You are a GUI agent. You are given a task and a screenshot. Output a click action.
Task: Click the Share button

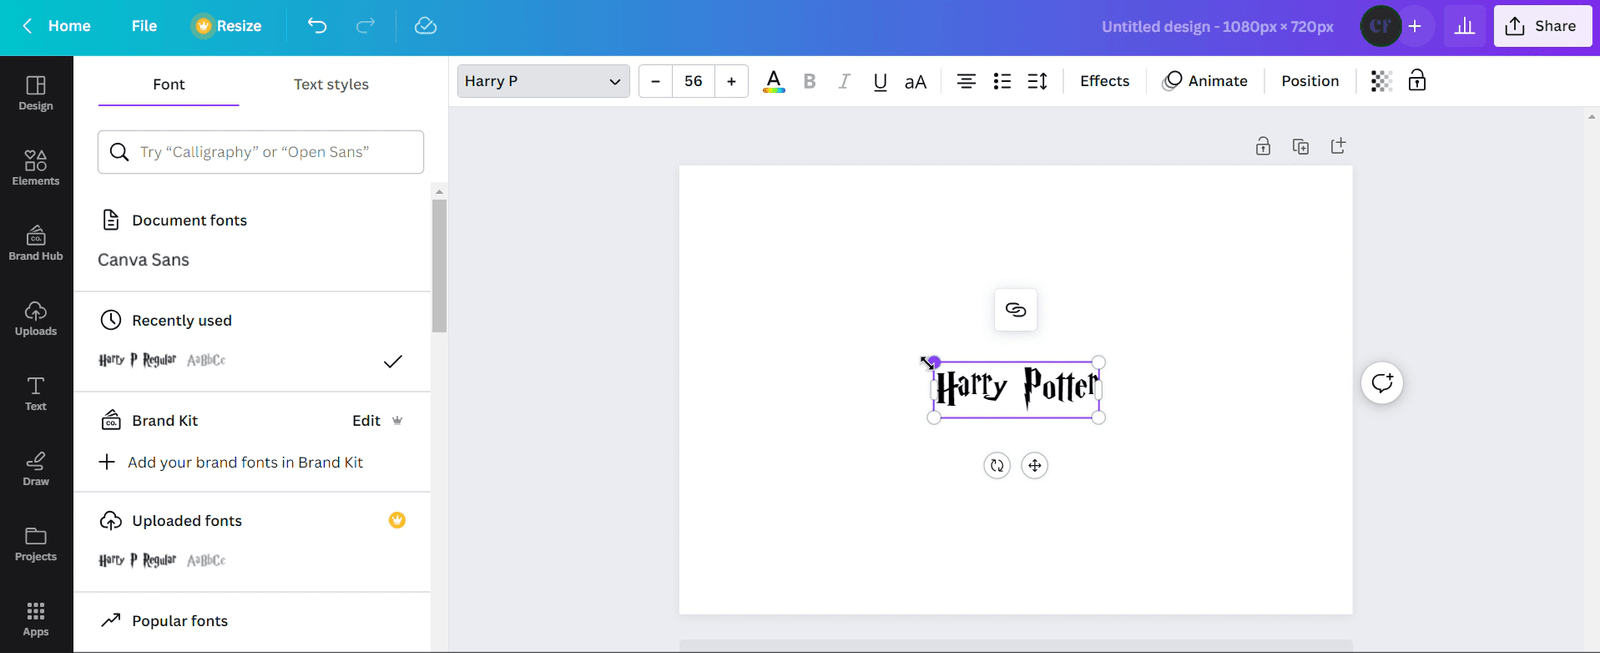[x=1542, y=26]
